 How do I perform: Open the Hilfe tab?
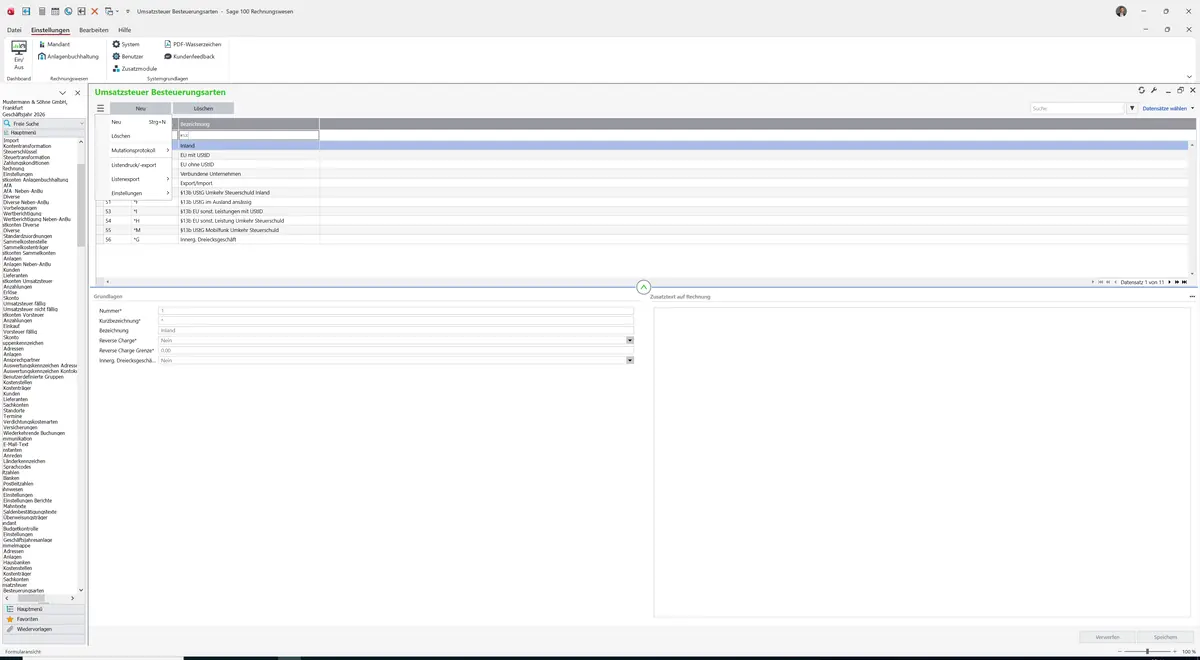[x=125, y=30]
